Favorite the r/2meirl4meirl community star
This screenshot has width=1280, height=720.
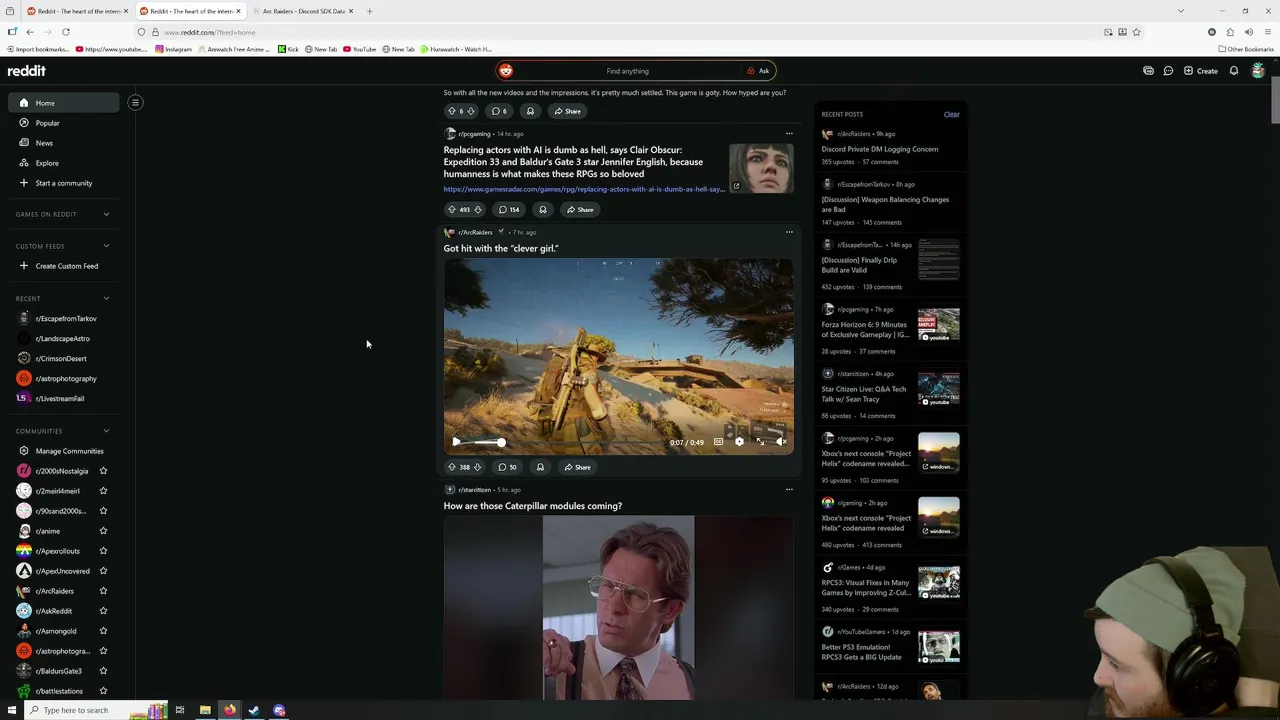[x=103, y=491]
